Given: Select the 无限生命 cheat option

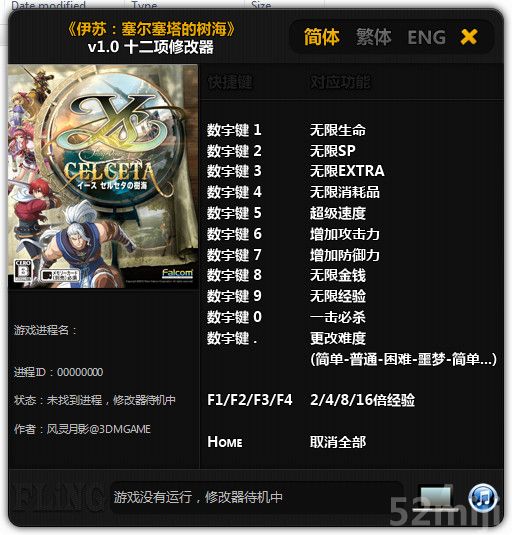Looking at the screenshot, I should coord(338,130).
